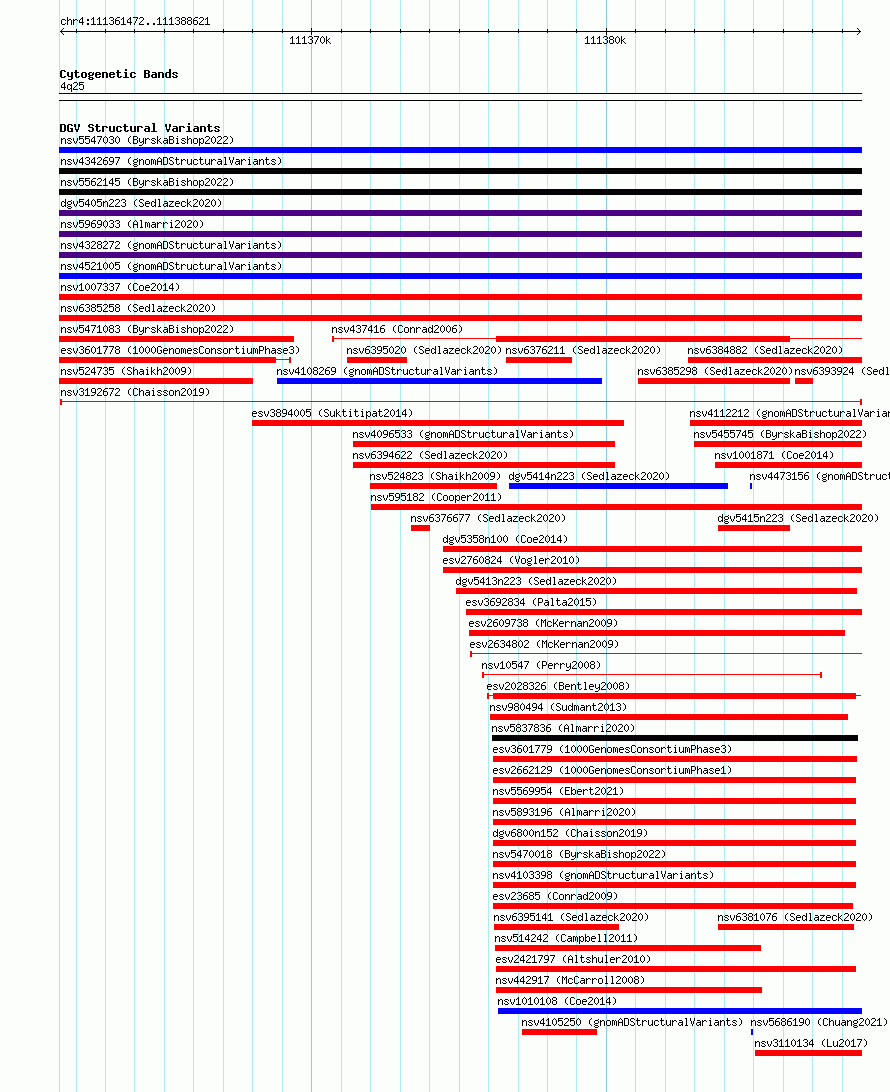Click the nsv10547 (Perry2008) label

point(541,665)
